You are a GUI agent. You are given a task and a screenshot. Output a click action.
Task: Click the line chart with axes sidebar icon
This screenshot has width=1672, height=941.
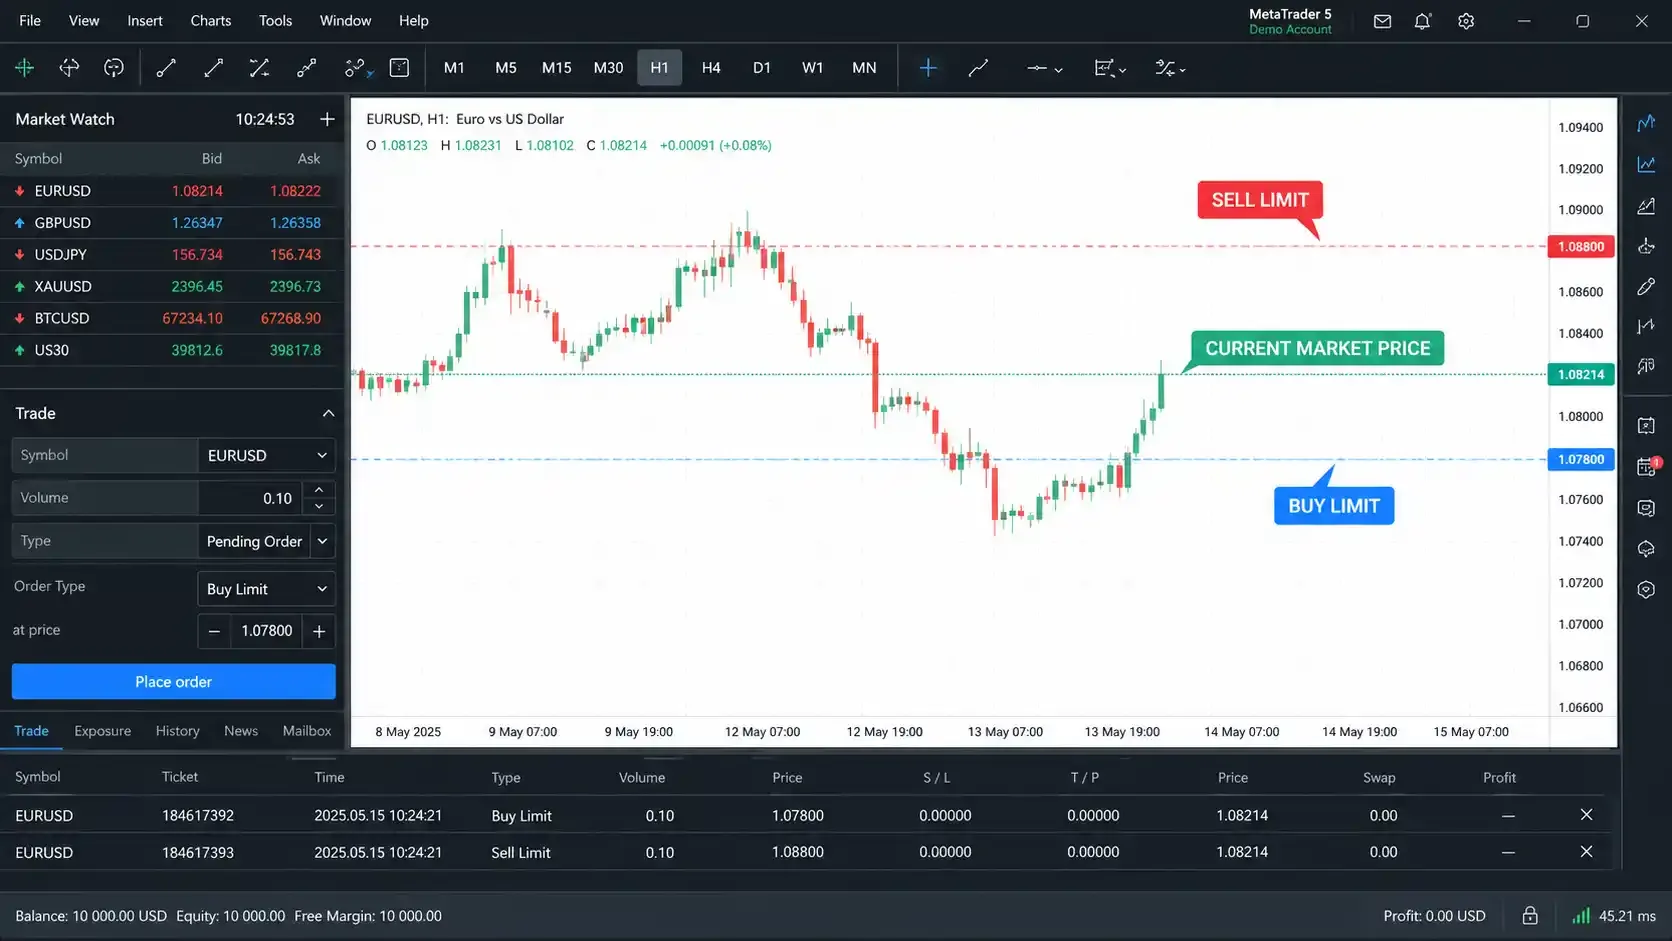point(1646,164)
